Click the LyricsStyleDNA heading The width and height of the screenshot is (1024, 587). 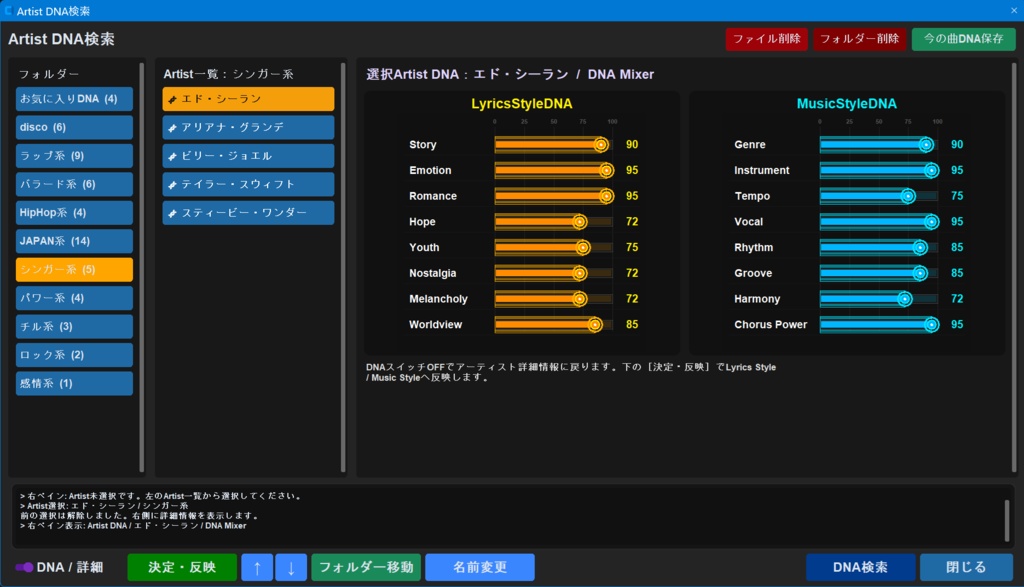[x=522, y=104]
